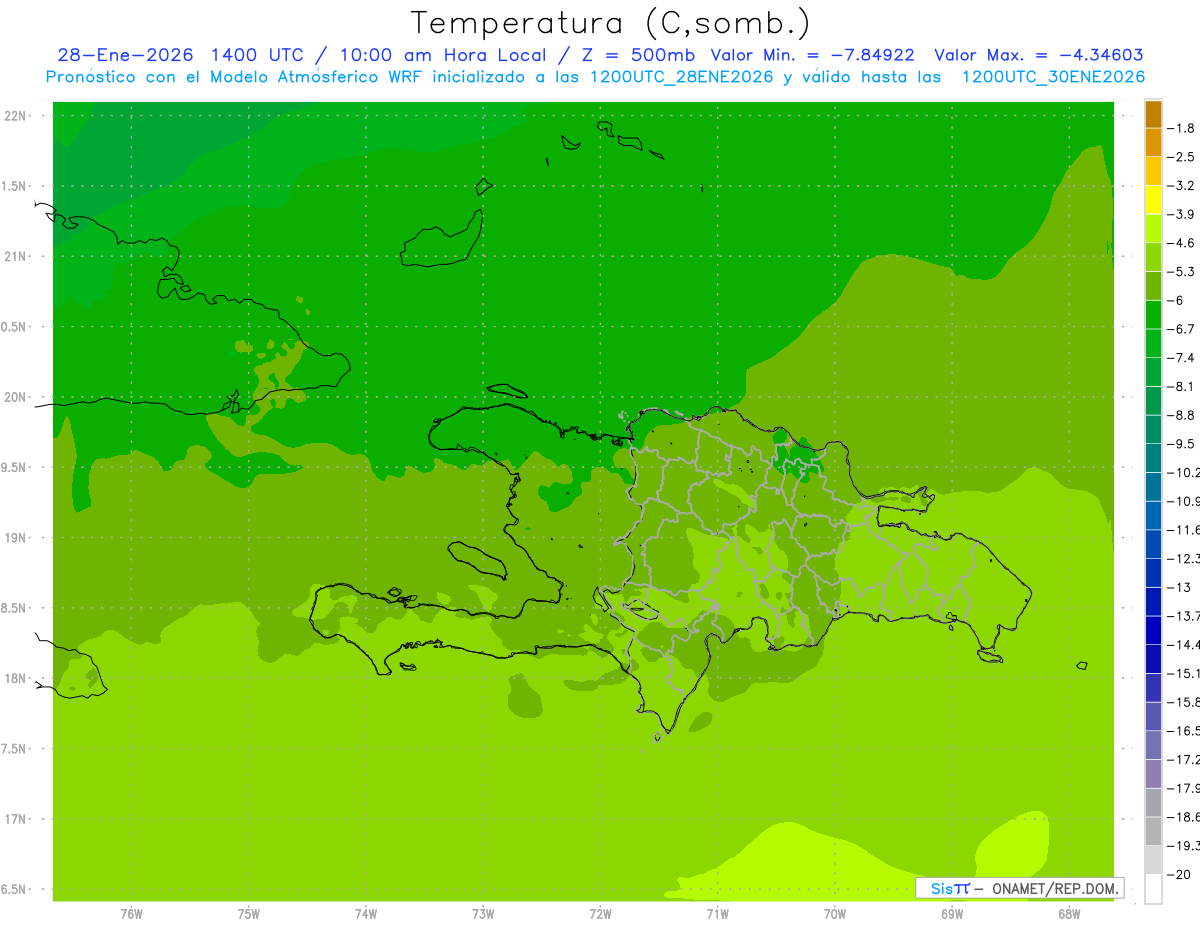The height and width of the screenshot is (927, 1200).
Task: Click the '17N' latitude label
Action: coord(14,819)
